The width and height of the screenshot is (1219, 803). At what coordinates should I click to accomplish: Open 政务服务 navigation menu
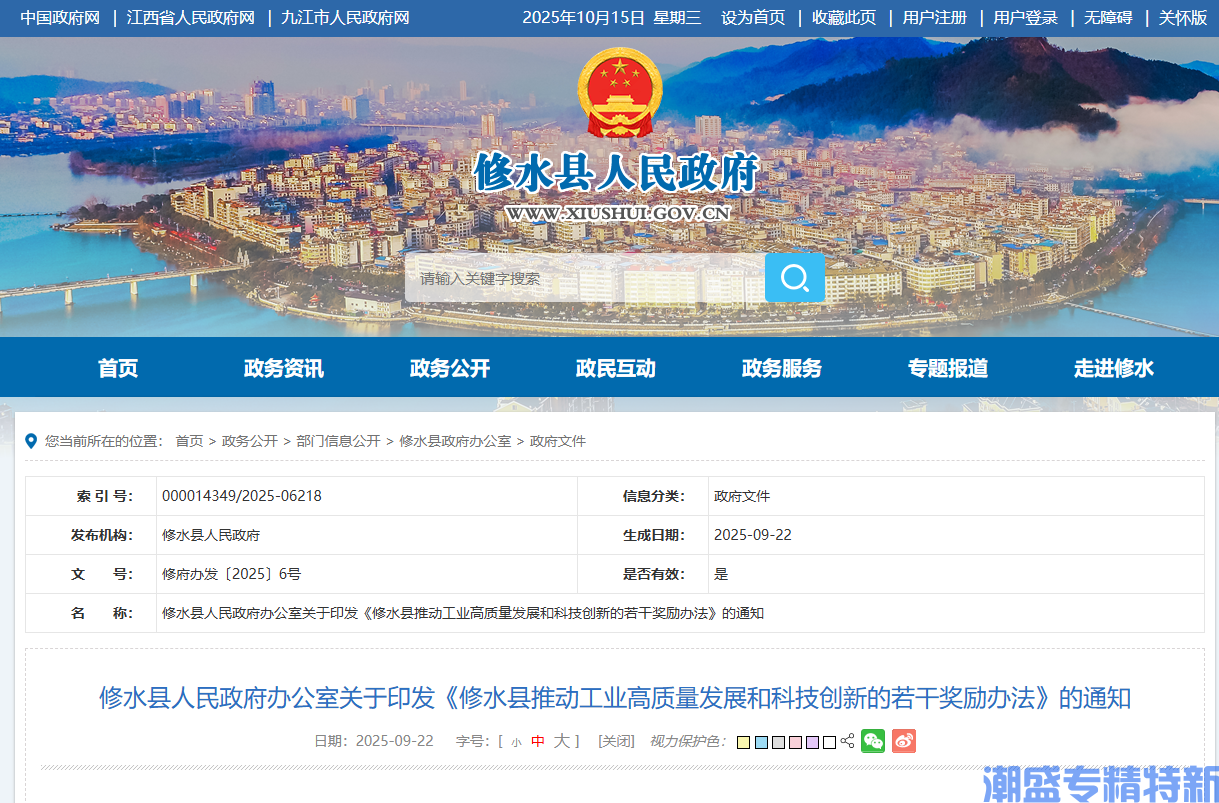(x=782, y=368)
